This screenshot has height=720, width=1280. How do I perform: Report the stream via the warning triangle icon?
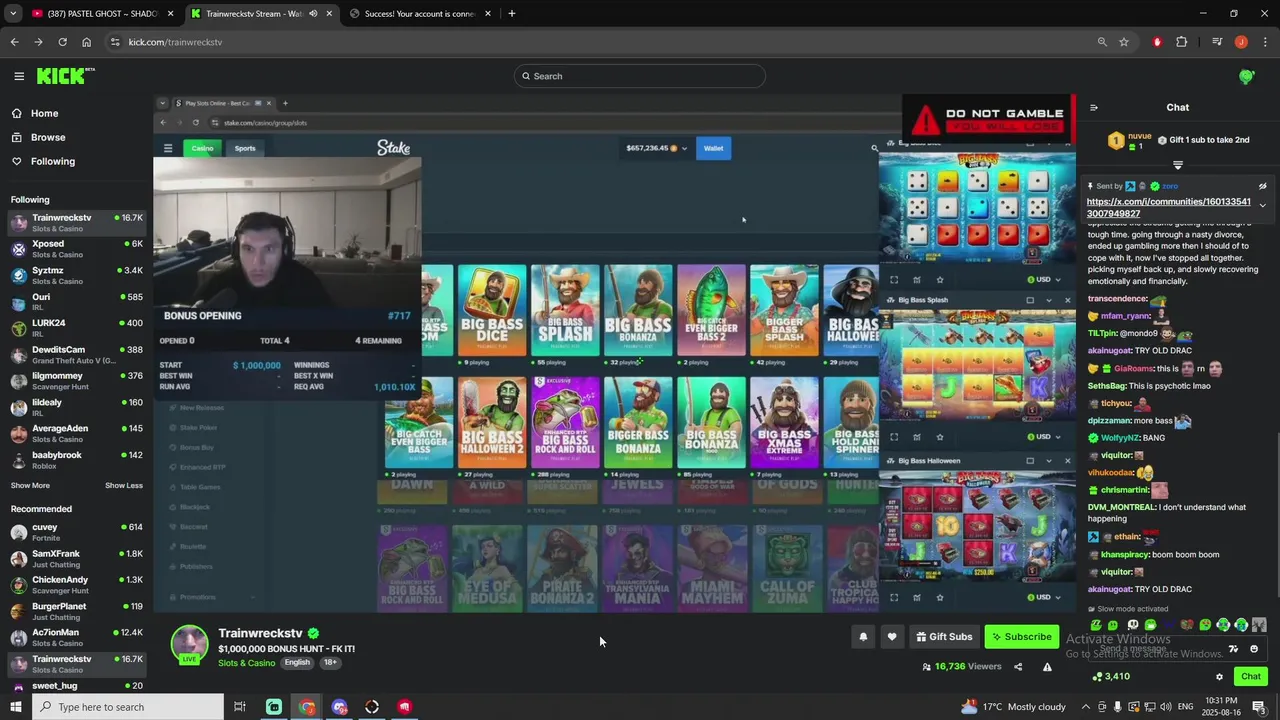tap(1047, 667)
